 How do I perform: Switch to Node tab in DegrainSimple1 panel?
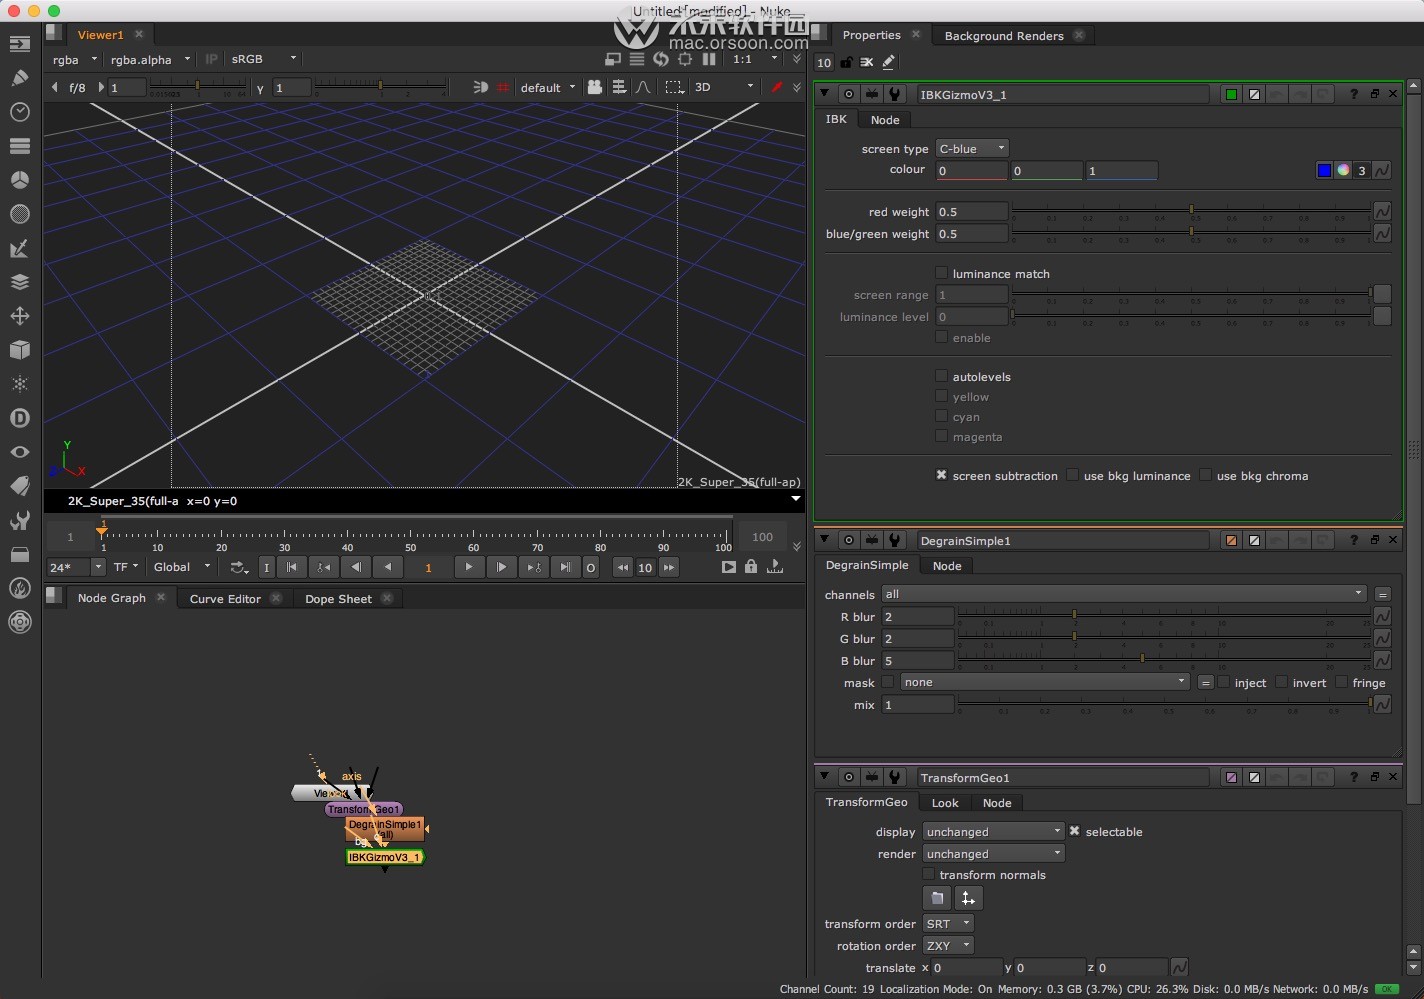pyautogui.click(x=947, y=565)
